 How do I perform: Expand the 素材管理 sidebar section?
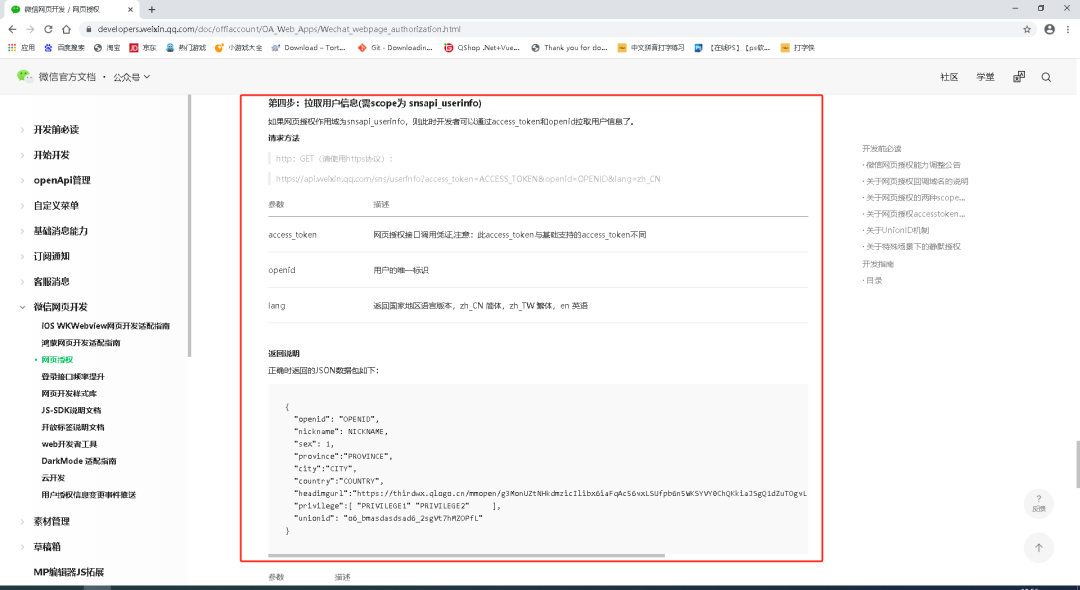52,521
